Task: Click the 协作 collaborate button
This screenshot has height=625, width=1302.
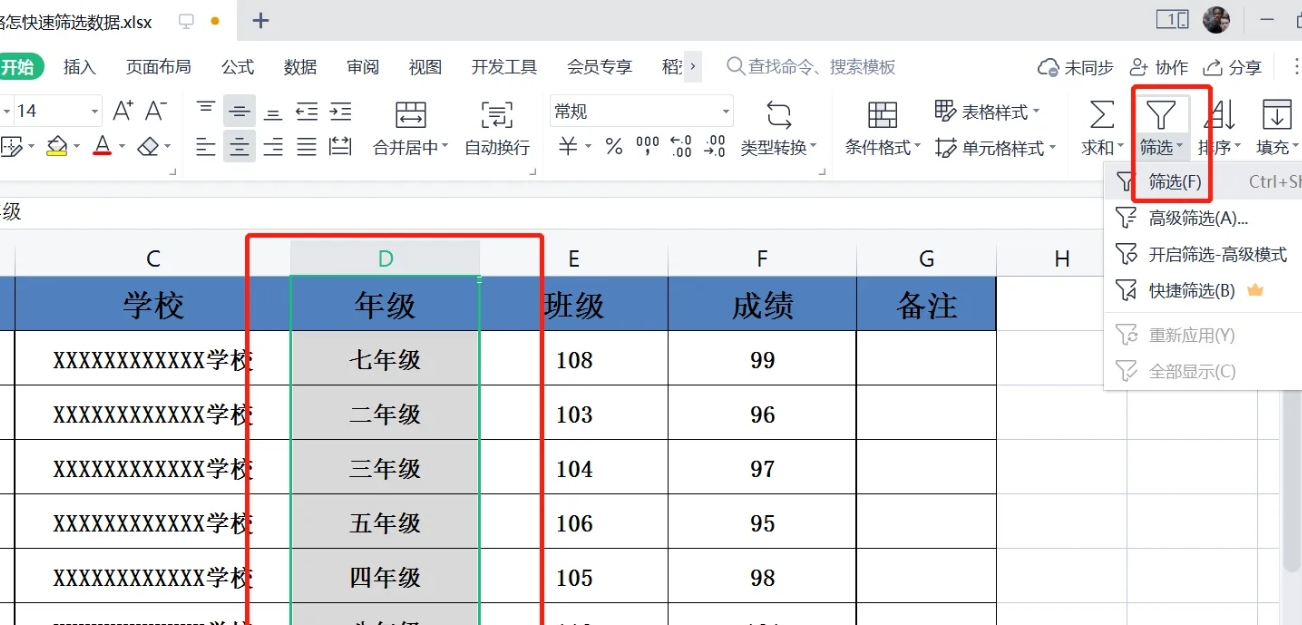Action: [1159, 67]
